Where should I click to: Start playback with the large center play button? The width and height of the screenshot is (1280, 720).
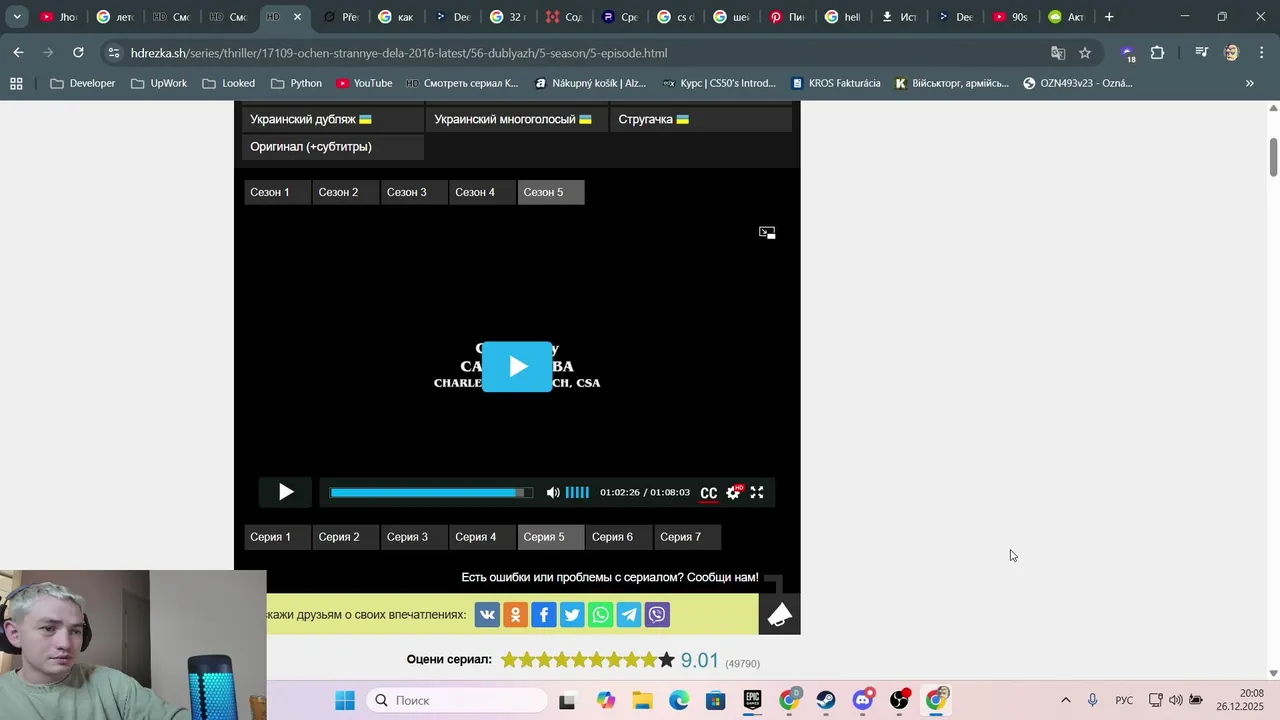(517, 366)
